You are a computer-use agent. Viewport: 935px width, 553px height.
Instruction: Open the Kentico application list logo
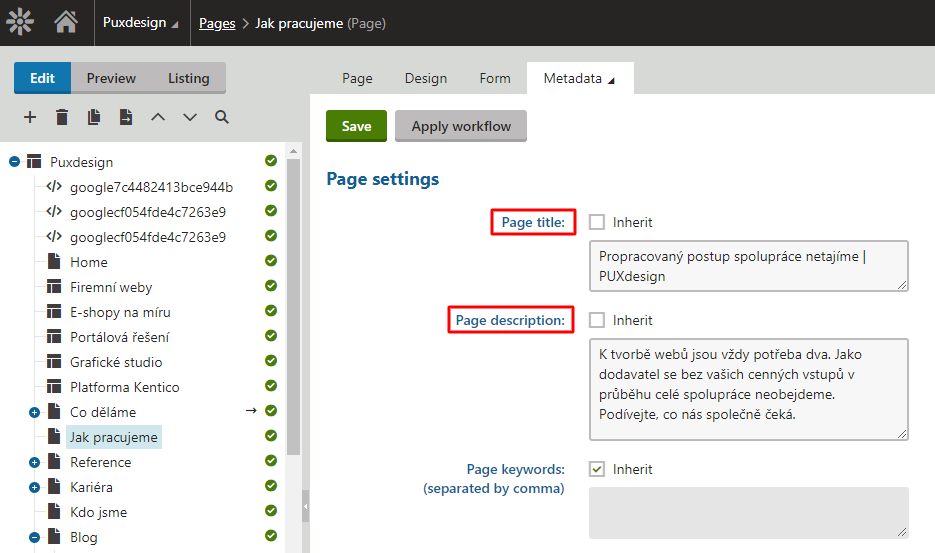point(21,22)
